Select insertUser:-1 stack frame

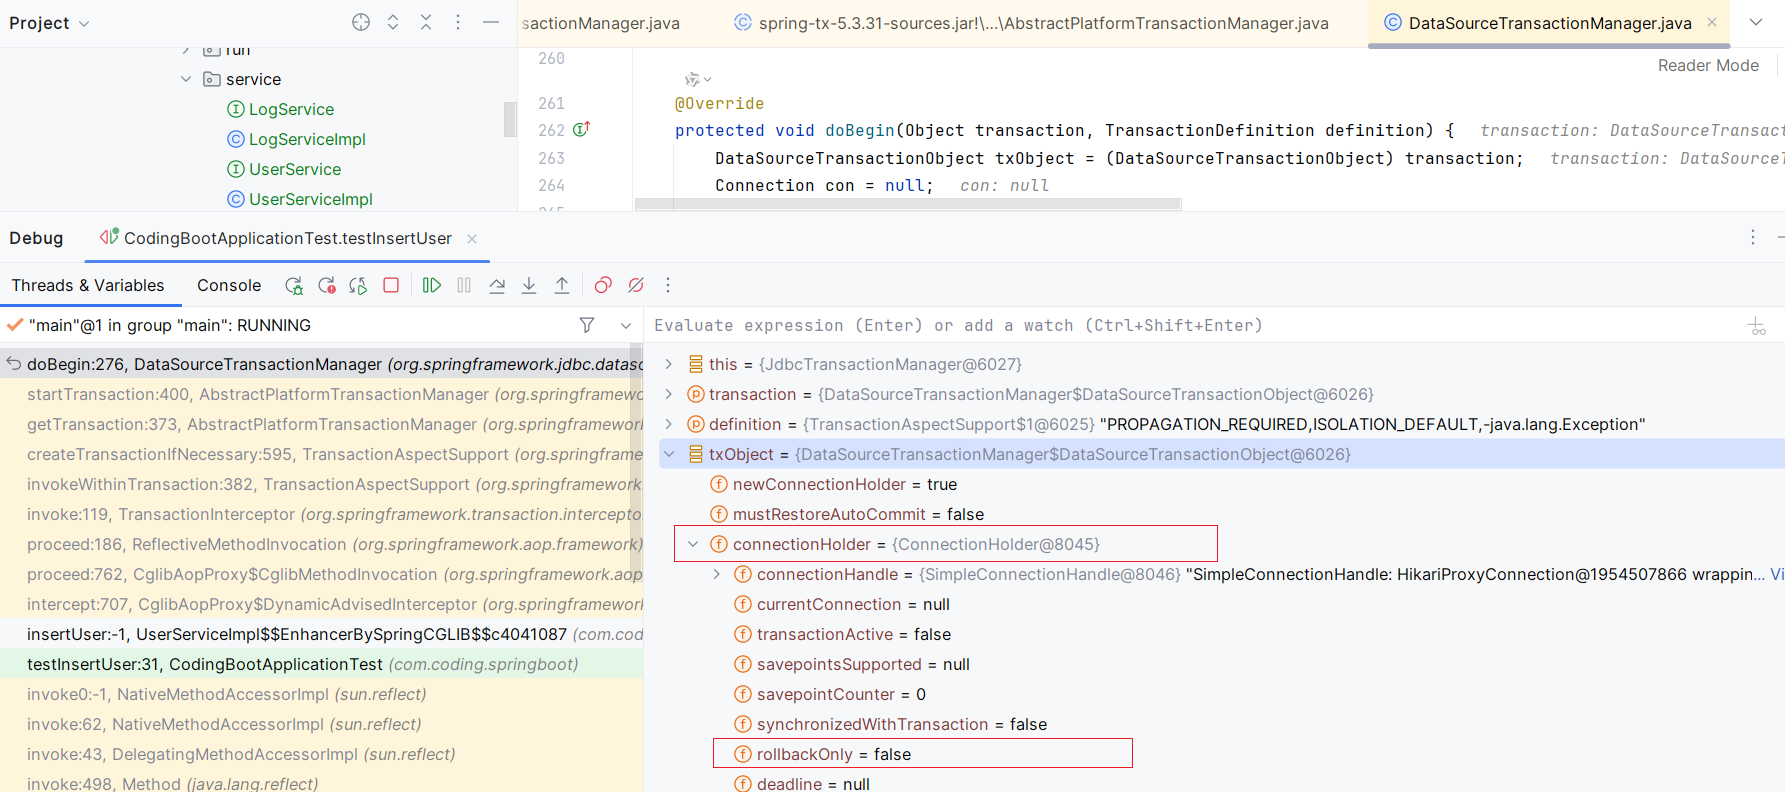322,634
